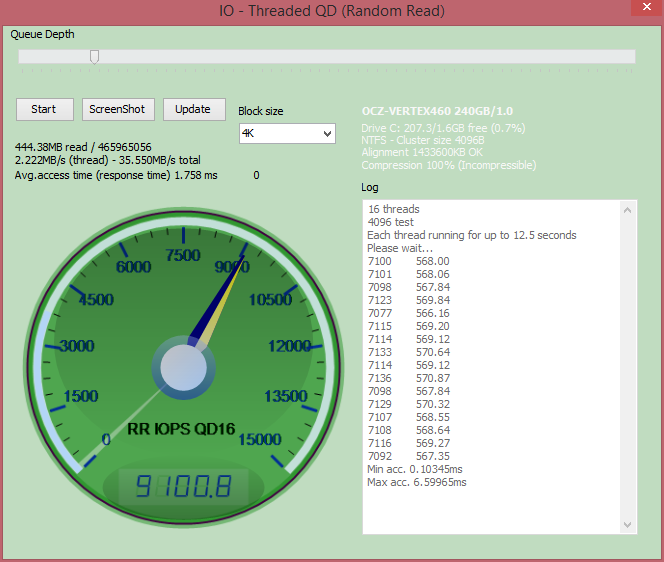Click 'NTFS - Cluster size 4096B' text

click(423, 140)
